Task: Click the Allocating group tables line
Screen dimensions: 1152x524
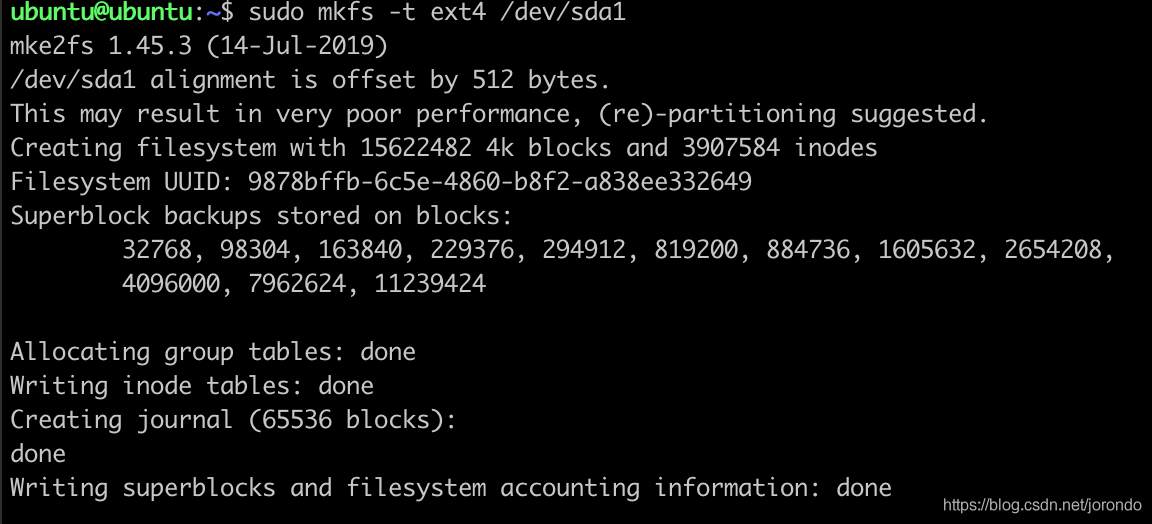Action: (213, 352)
